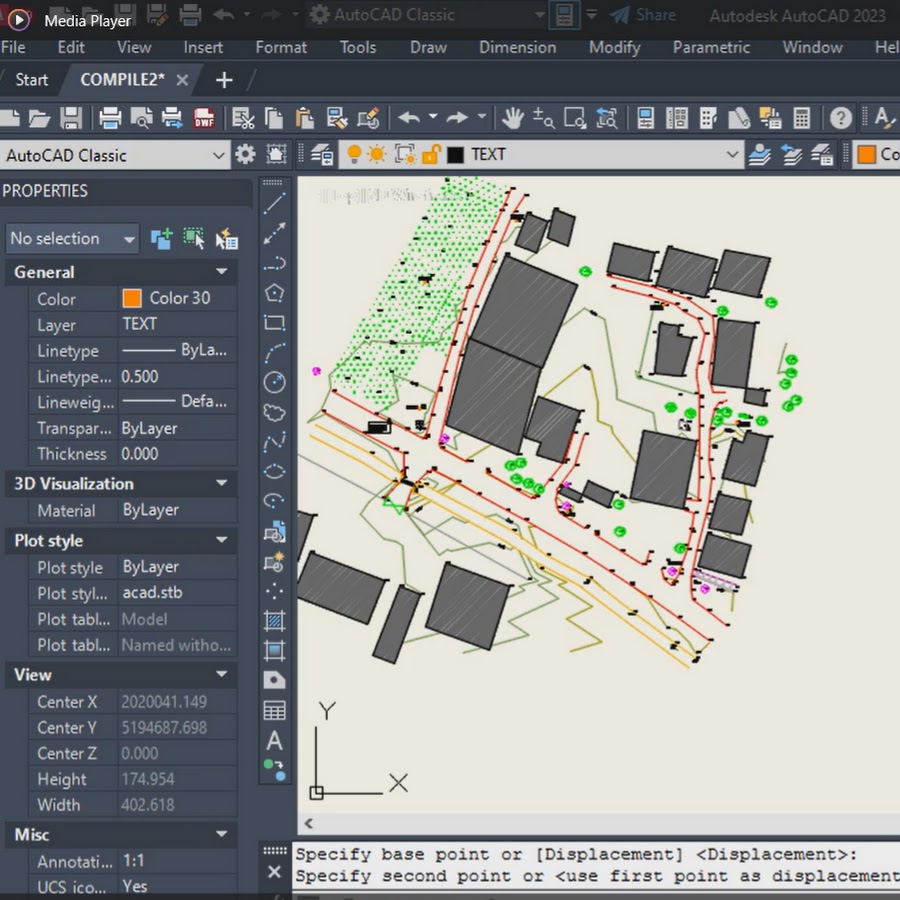Click the Match Properties brush icon

[x=336, y=119]
